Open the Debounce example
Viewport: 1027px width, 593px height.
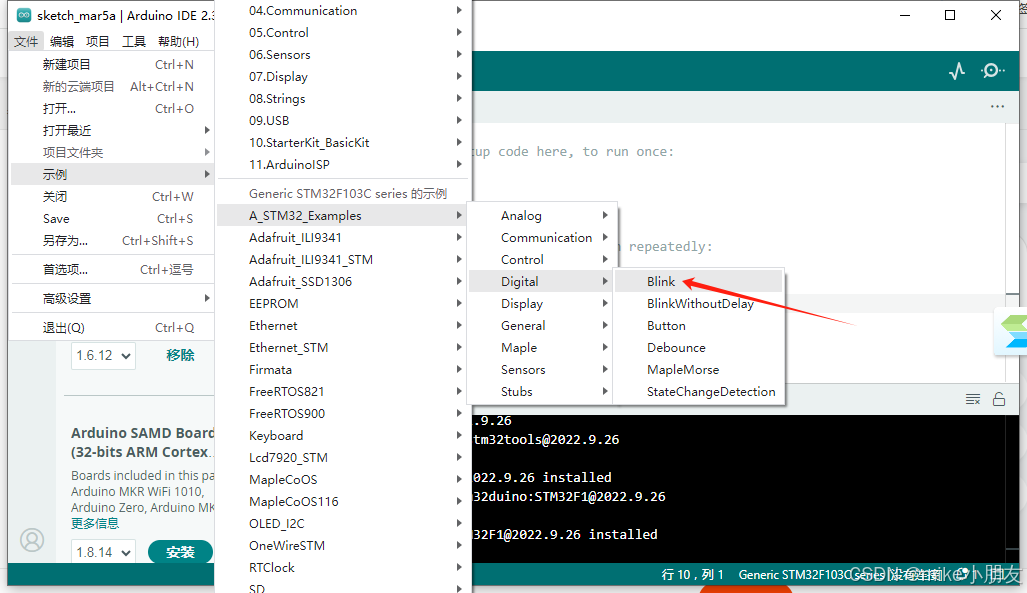(699, 347)
